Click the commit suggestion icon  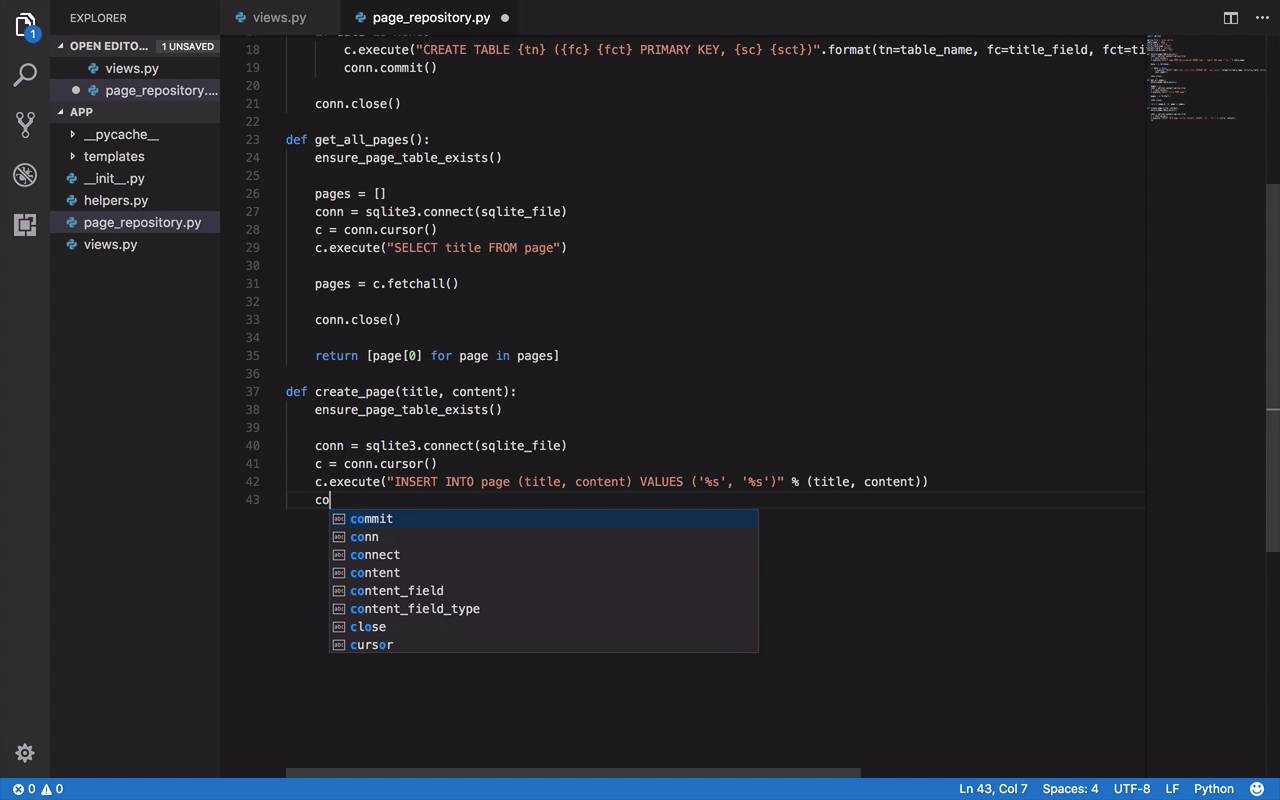[339, 519]
